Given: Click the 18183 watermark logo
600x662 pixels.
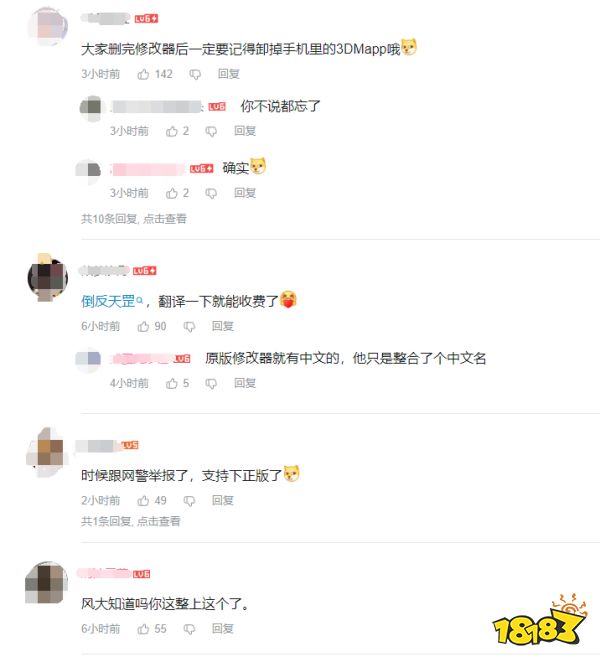Looking at the screenshot, I should [x=540, y=621].
